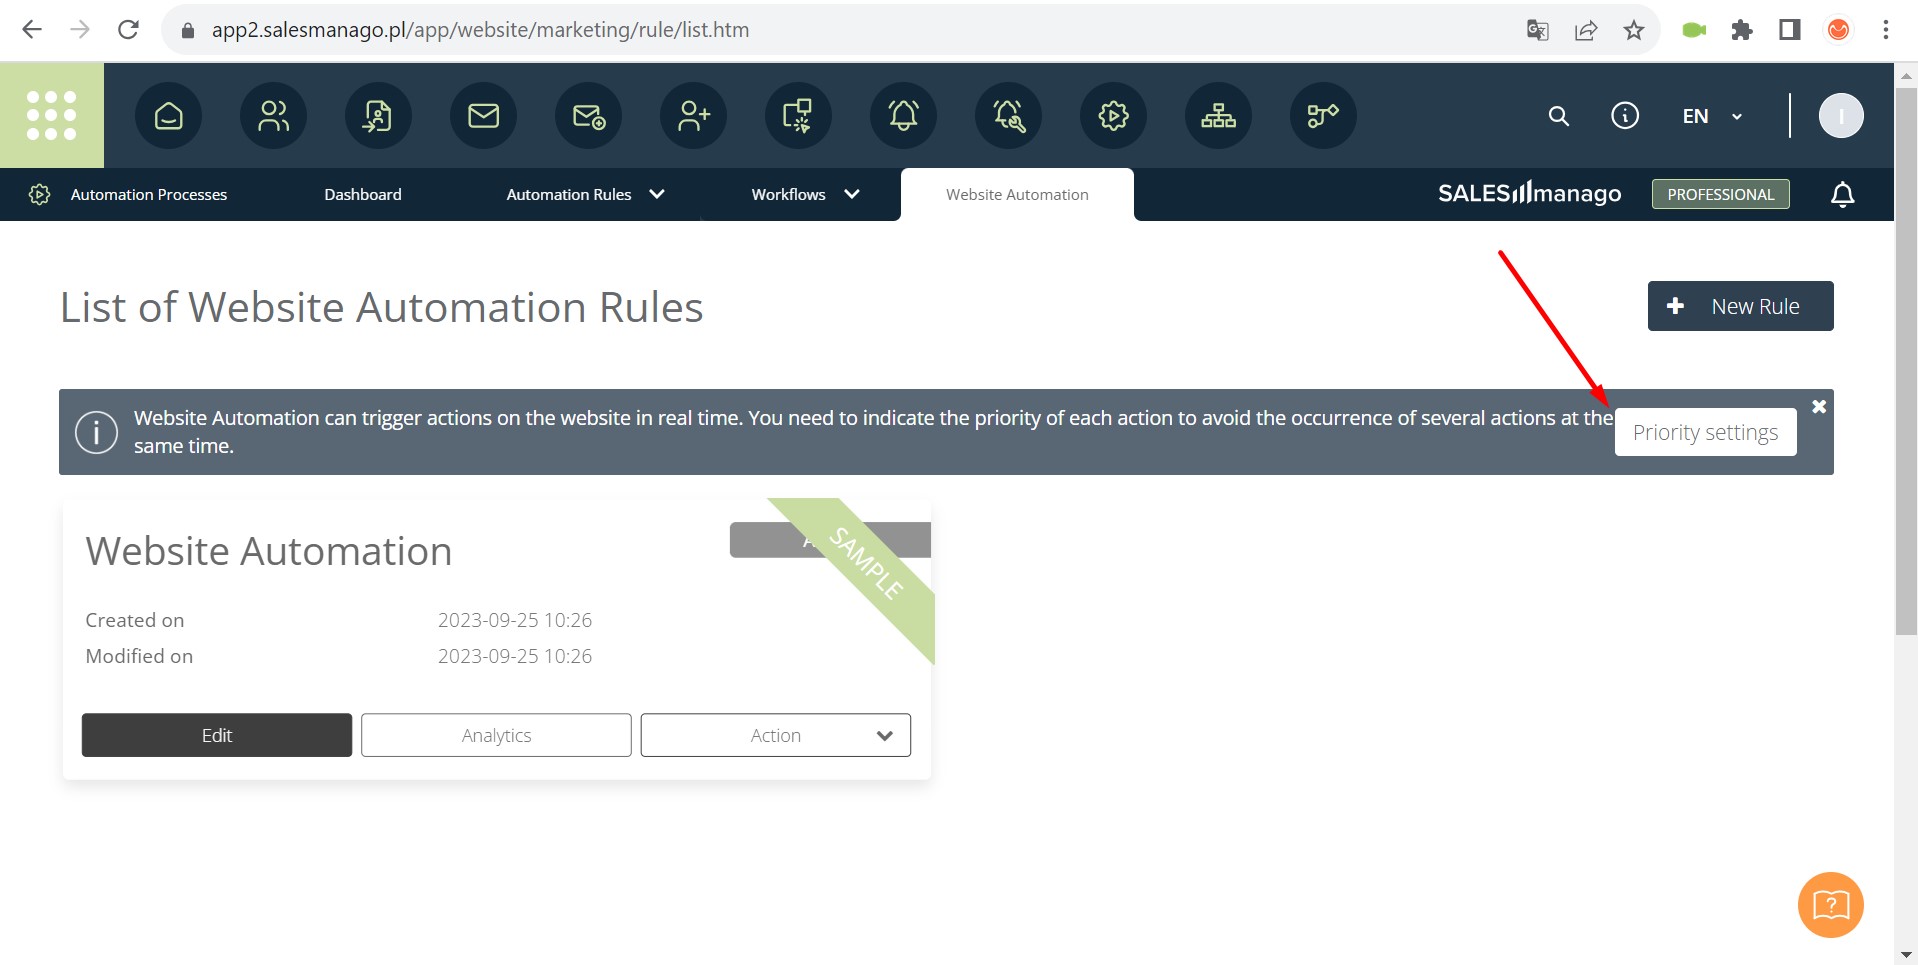Click the user avatar circle
Viewport: 1918px width, 965px height.
tap(1840, 116)
